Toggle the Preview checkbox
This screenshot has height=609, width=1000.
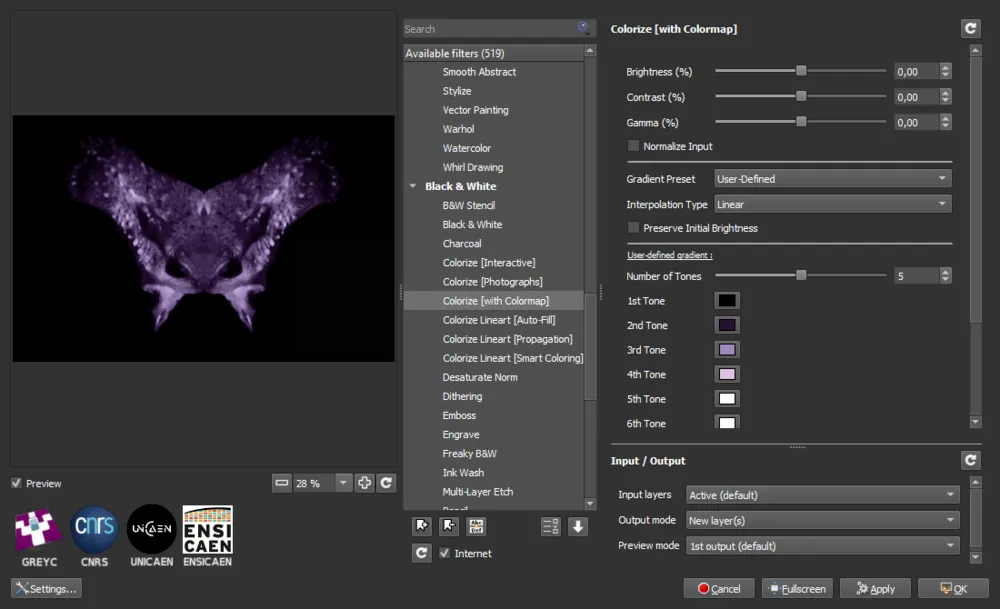(17, 483)
